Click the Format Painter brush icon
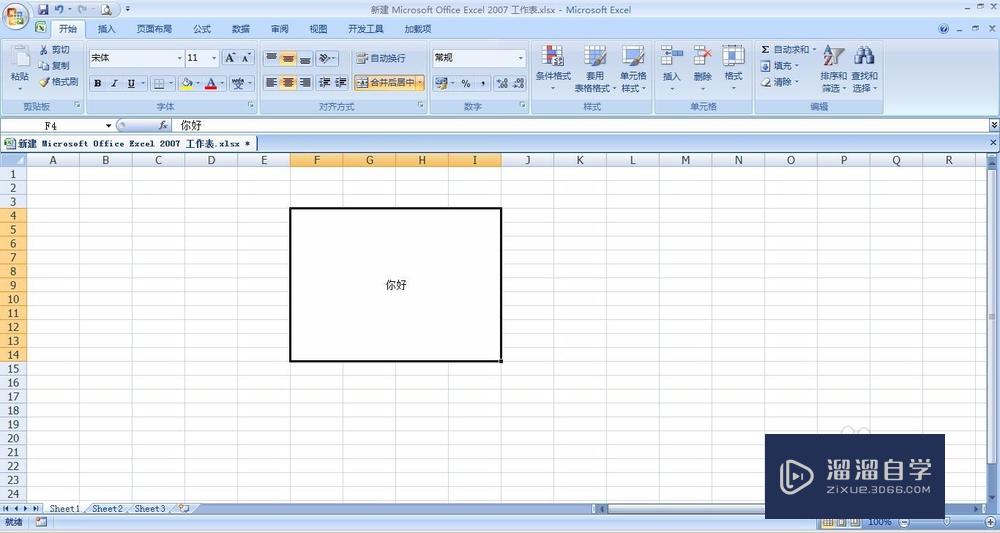The width and height of the screenshot is (1000, 533). point(44,82)
